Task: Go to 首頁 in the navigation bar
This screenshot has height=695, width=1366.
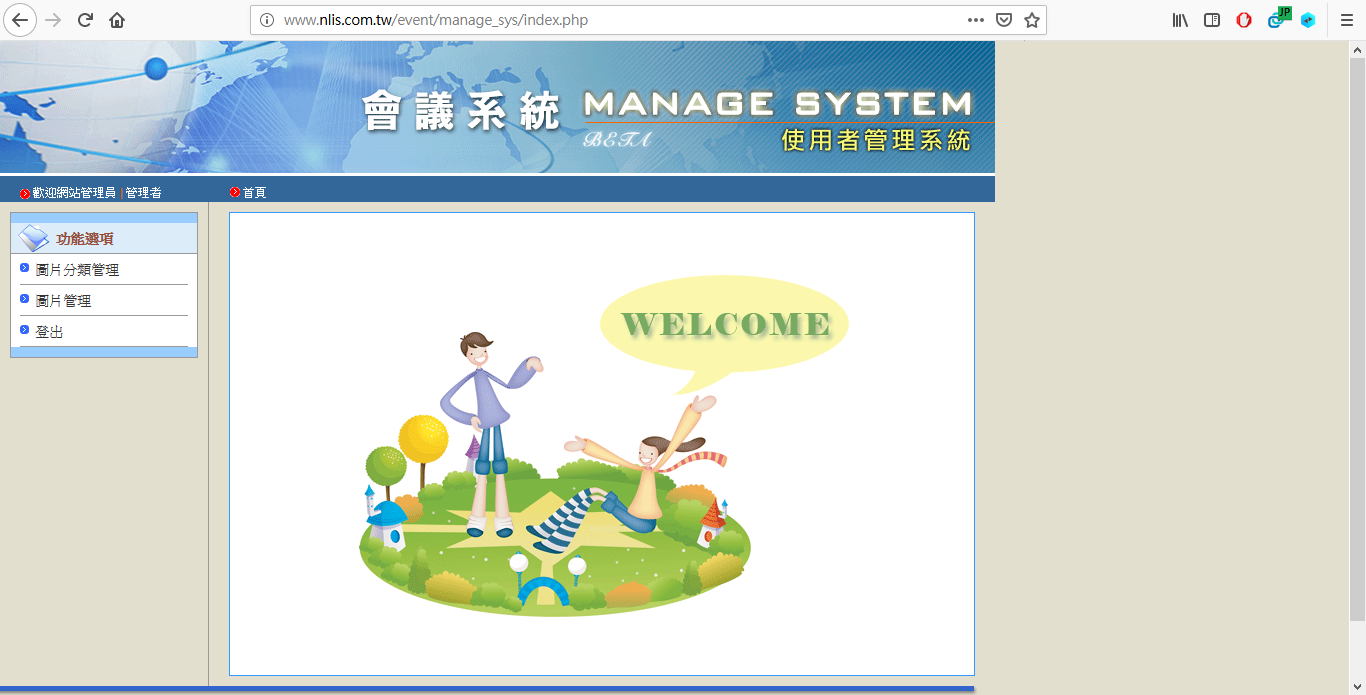Action: pos(254,192)
